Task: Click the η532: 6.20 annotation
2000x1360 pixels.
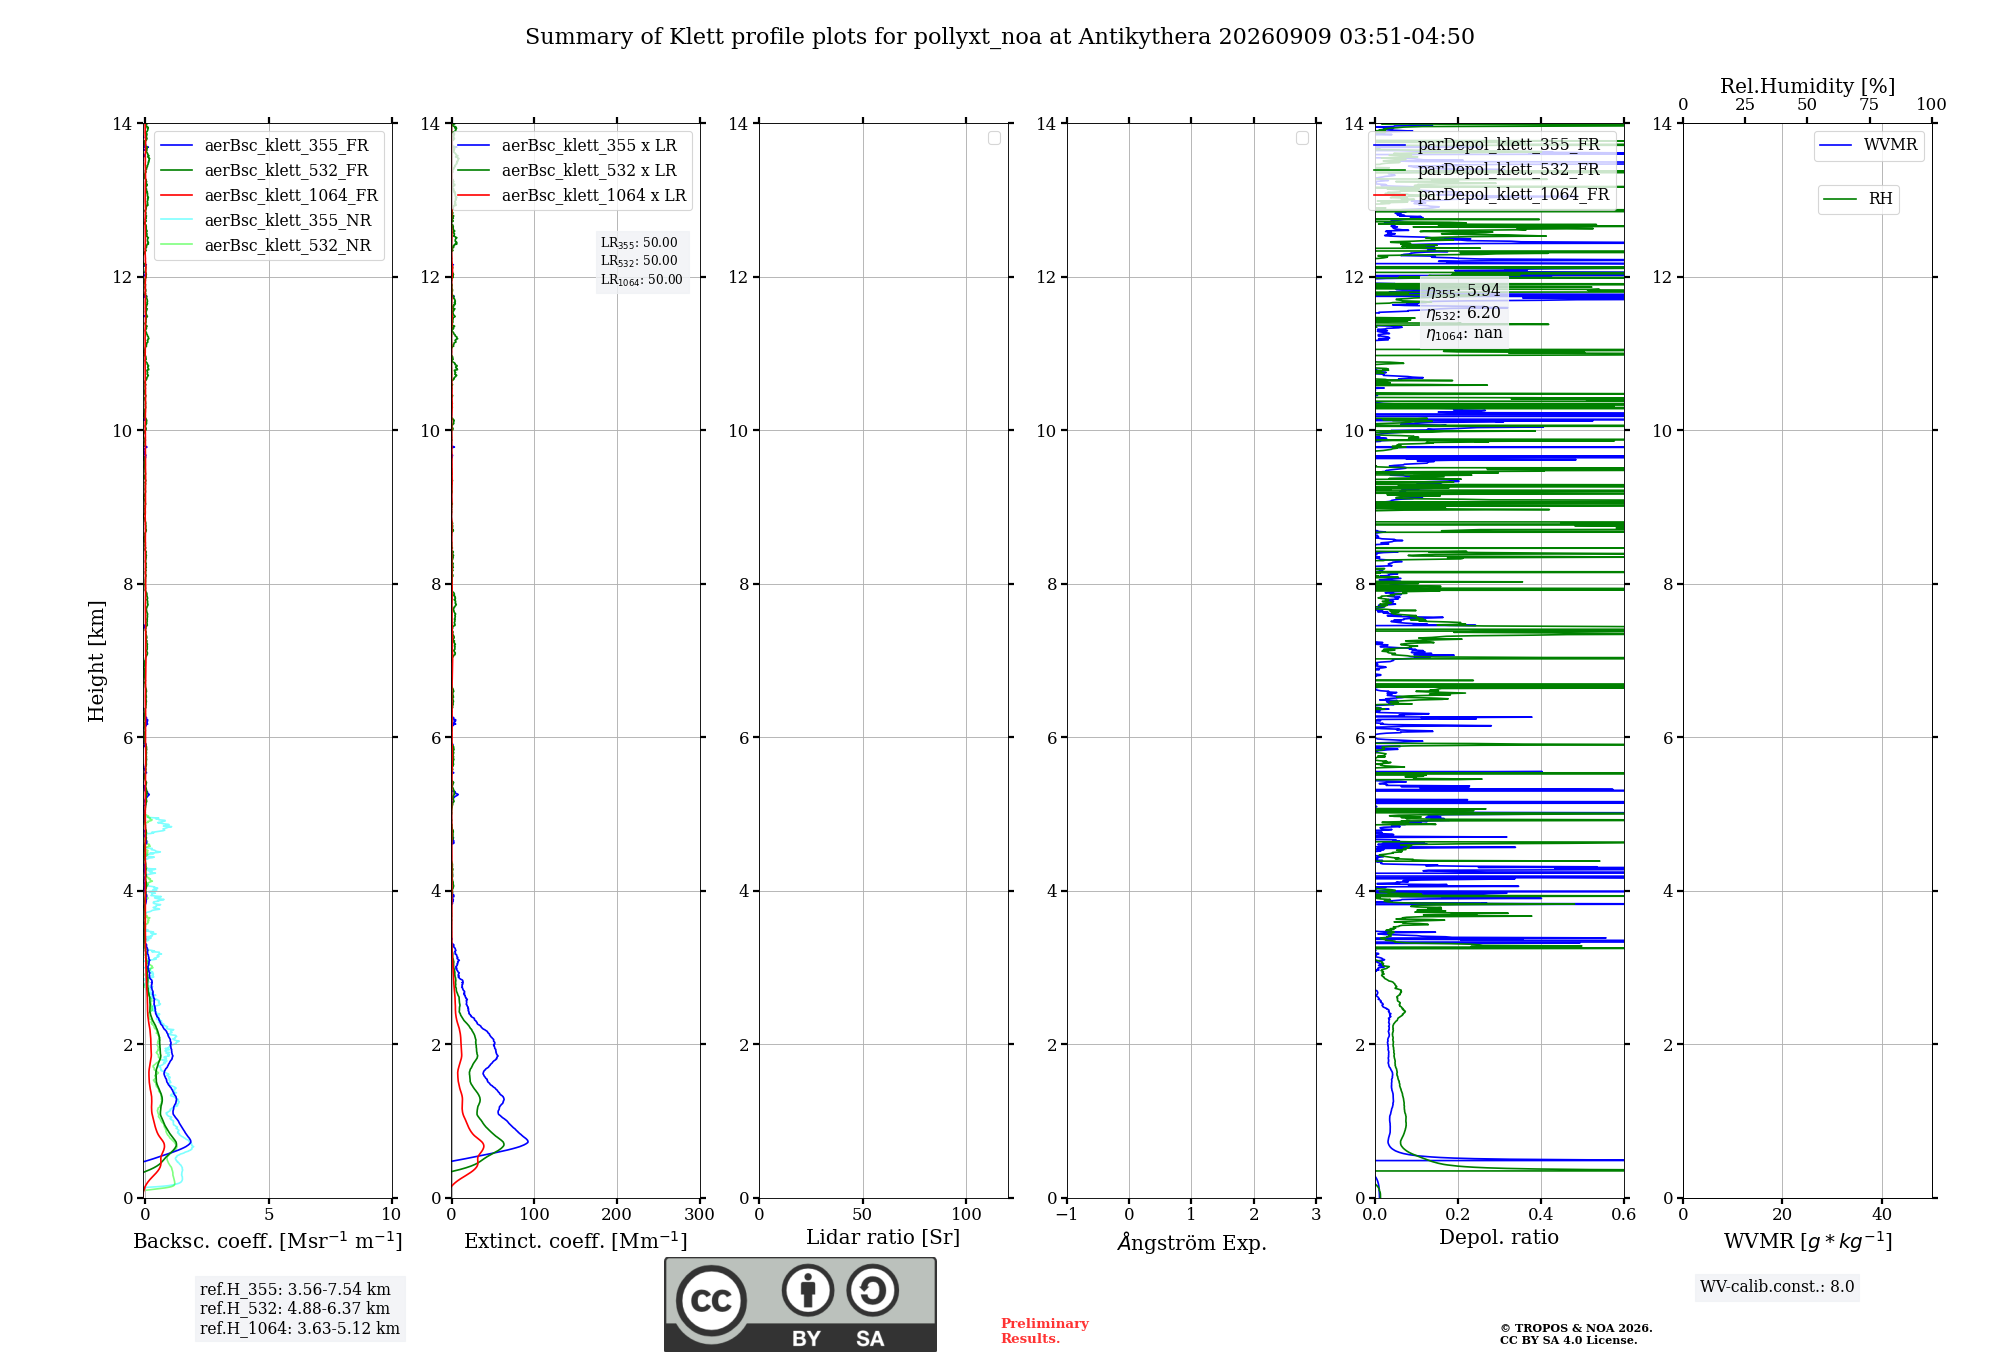Action: (1463, 313)
